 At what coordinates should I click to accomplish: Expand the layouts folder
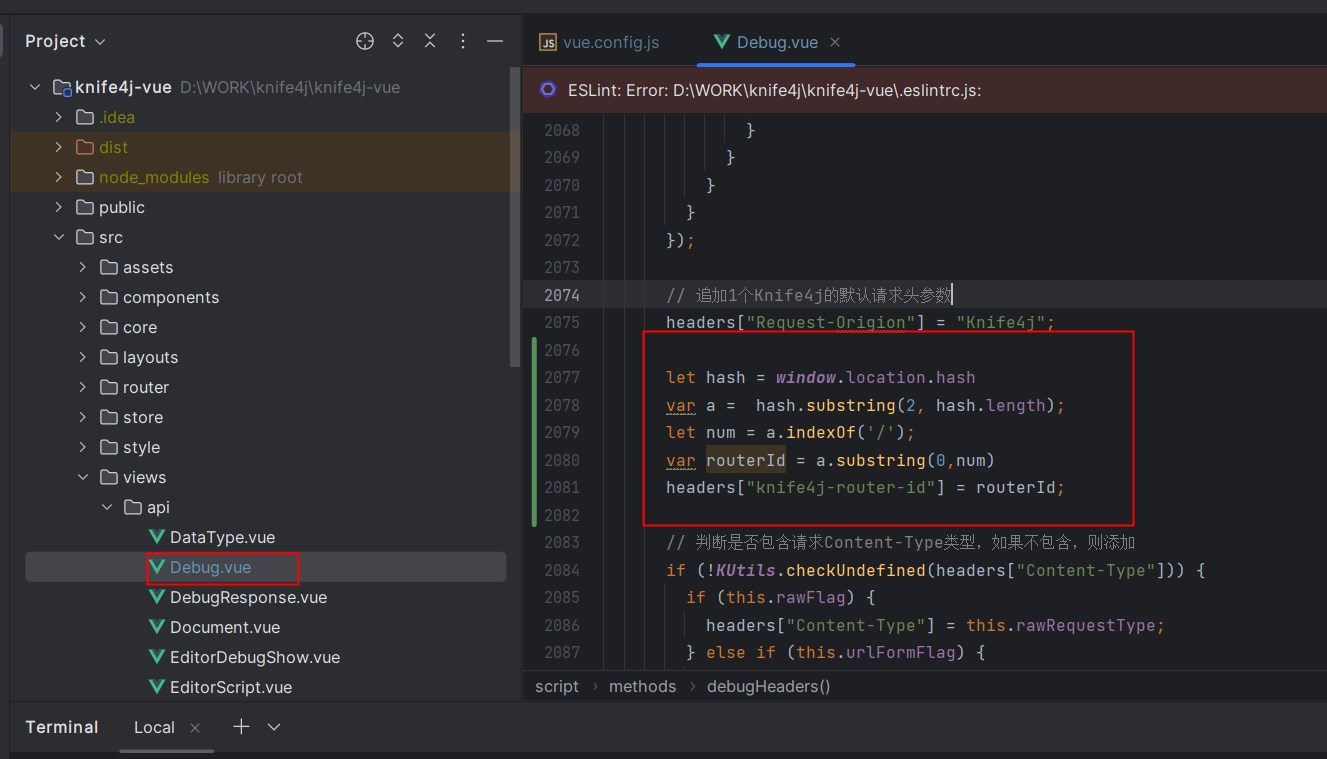pyautogui.click(x=83, y=357)
